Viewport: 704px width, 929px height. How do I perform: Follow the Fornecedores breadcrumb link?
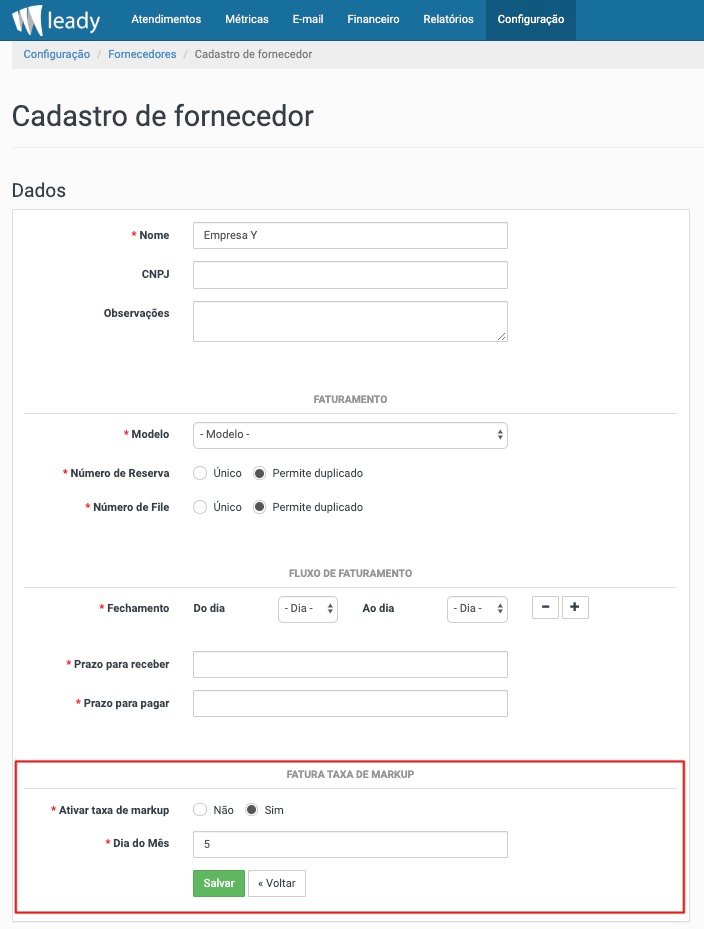click(x=142, y=54)
